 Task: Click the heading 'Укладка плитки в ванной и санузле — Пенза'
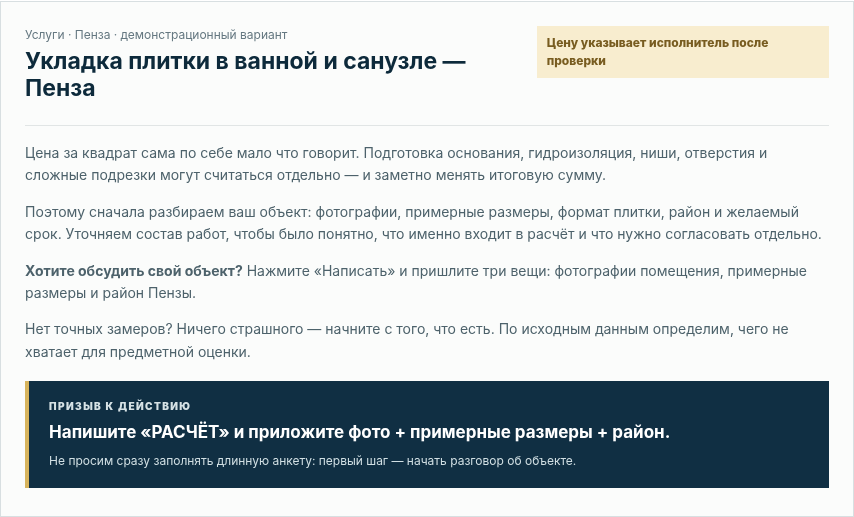(x=245, y=74)
